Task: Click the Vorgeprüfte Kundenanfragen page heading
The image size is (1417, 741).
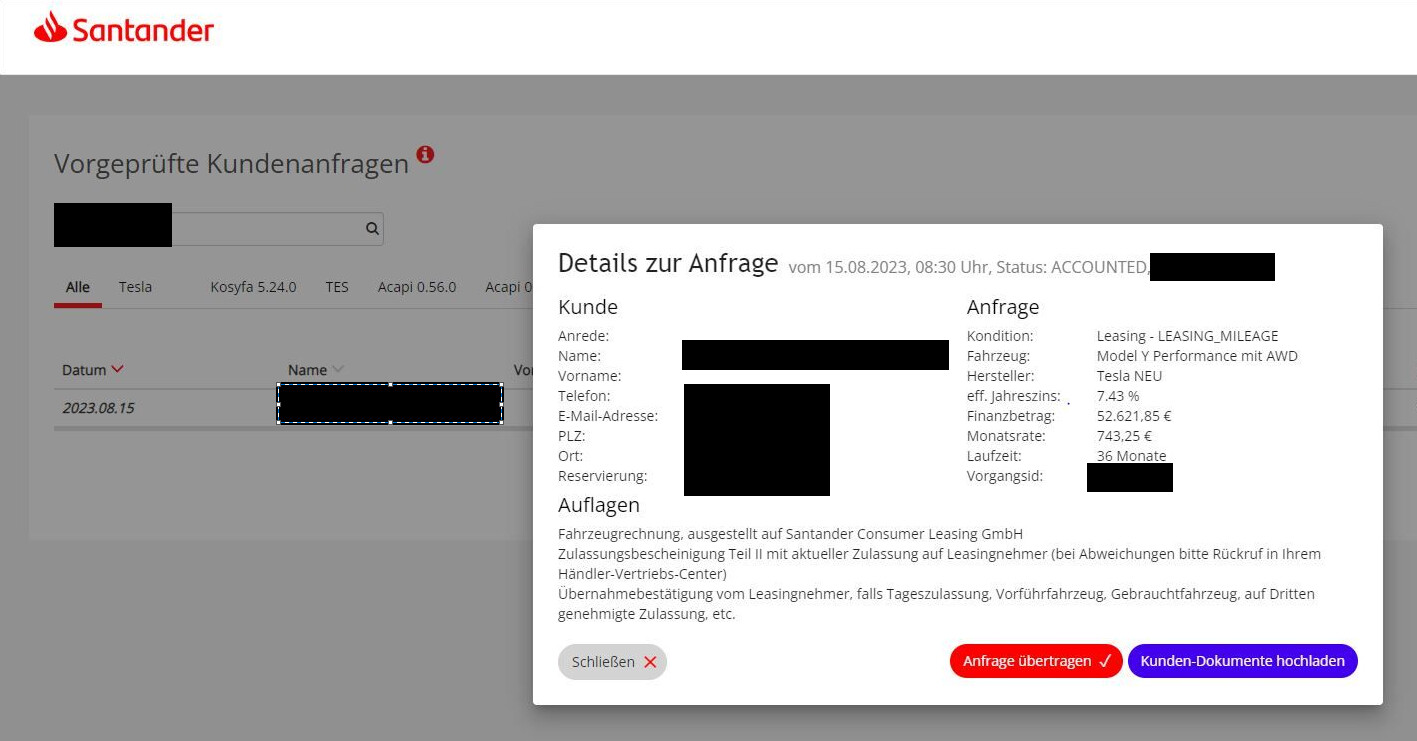Action: 231,164
